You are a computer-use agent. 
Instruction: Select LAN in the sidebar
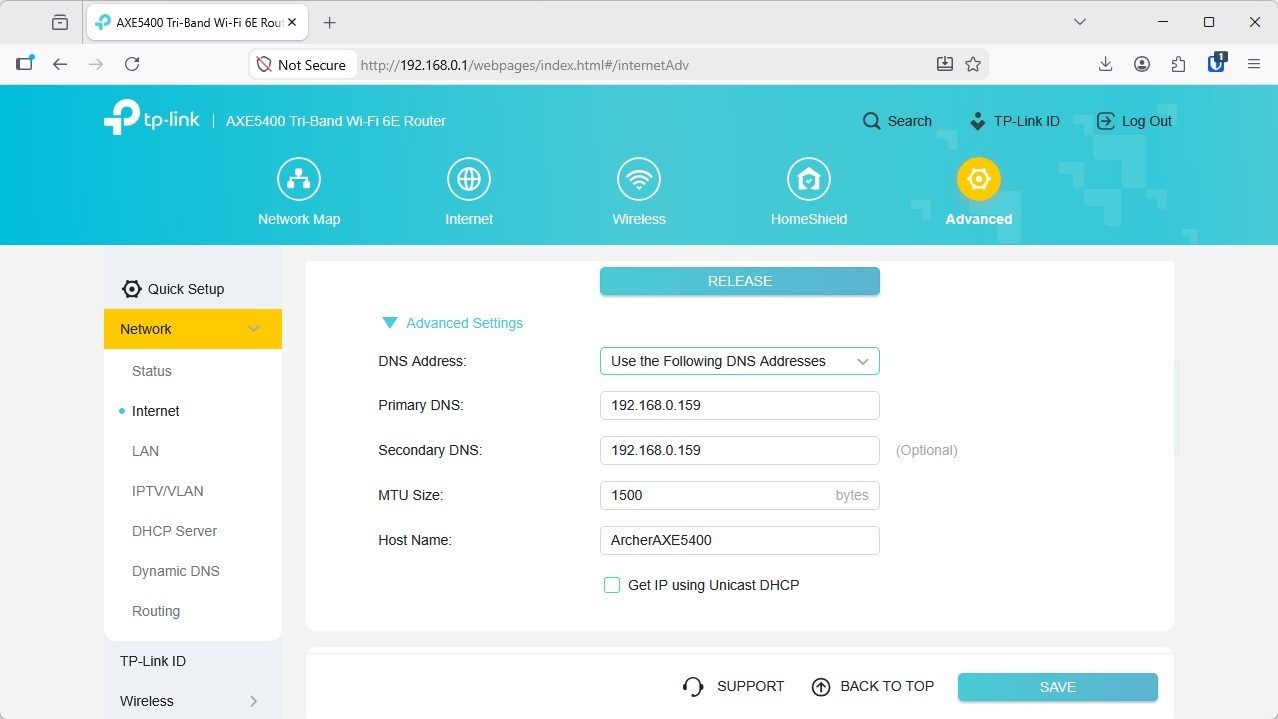(x=145, y=451)
